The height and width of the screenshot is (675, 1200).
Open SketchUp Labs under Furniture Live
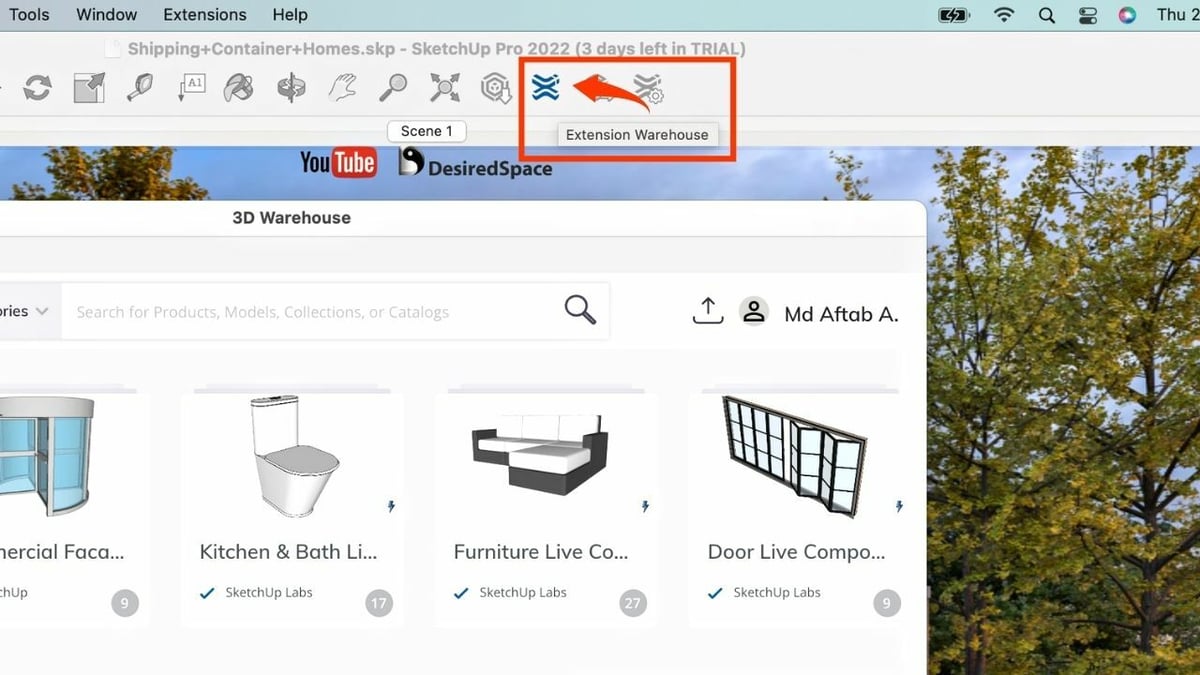tap(523, 592)
